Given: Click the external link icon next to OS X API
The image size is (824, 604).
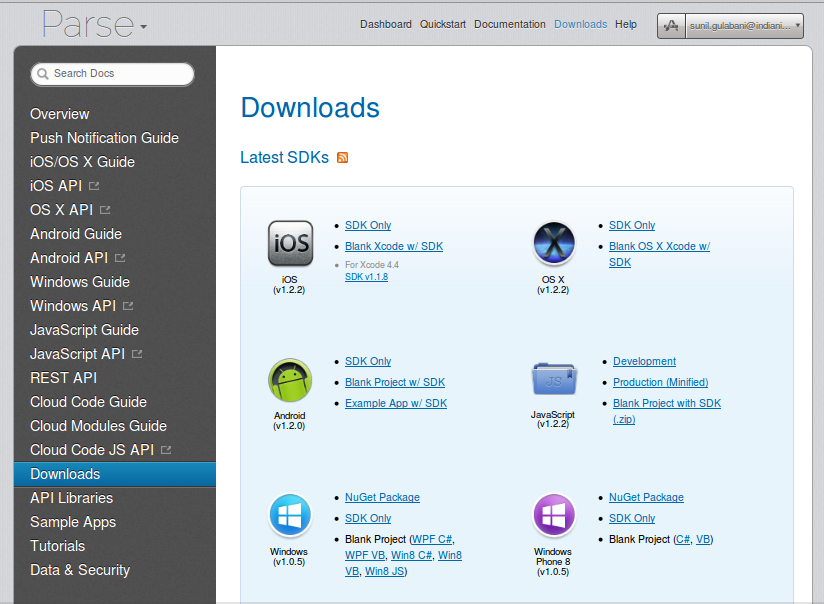Looking at the screenshot, I should (x=105, y=210).
